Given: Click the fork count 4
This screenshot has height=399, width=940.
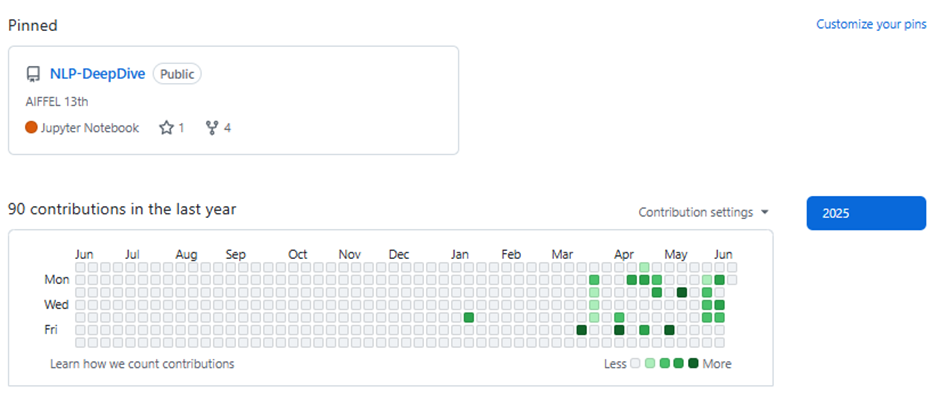Looking at the screenshot, I should click(227, 128).
